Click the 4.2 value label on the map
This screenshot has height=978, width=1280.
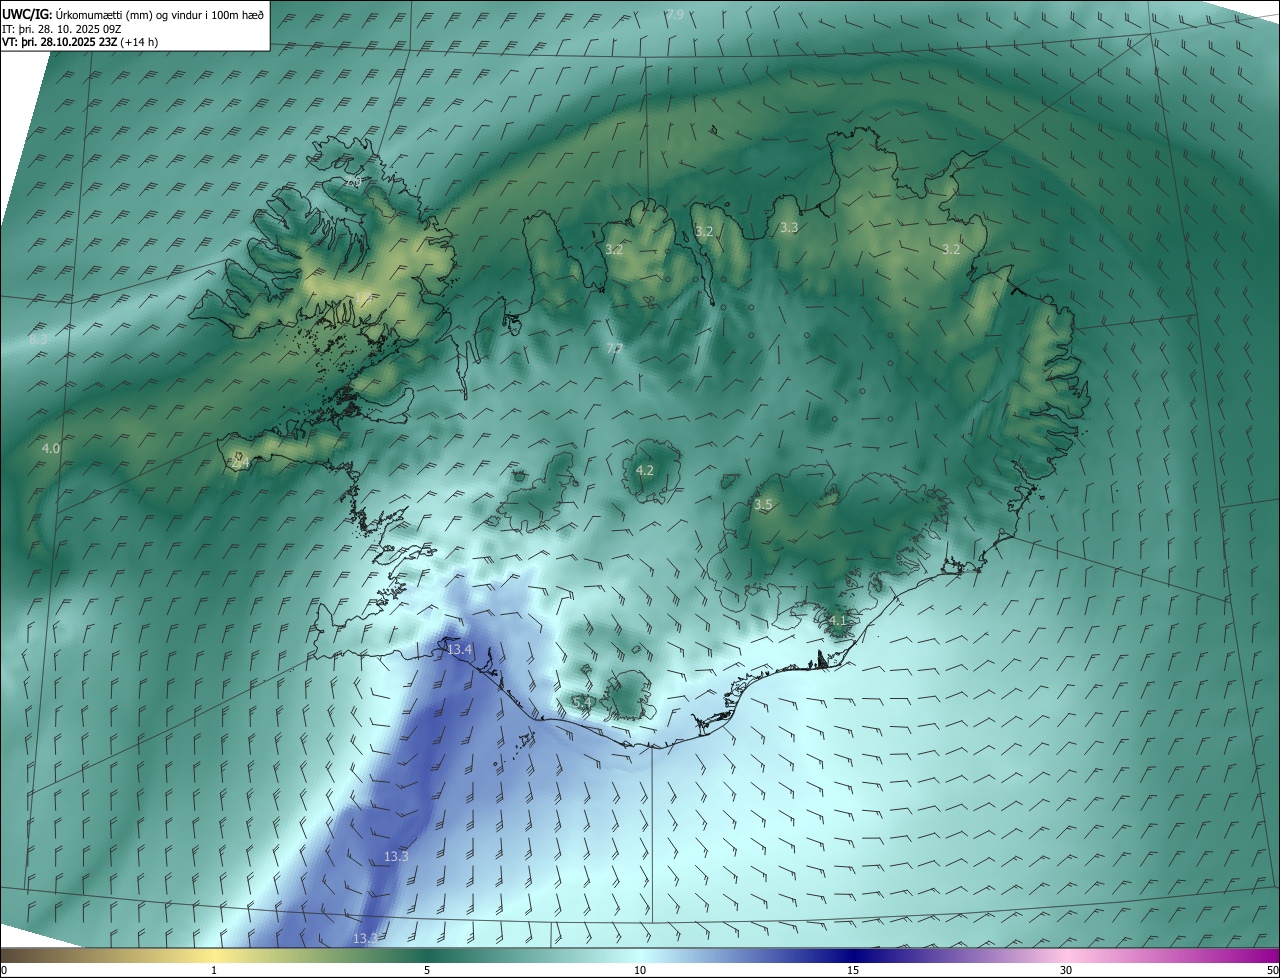click(645, 470)
